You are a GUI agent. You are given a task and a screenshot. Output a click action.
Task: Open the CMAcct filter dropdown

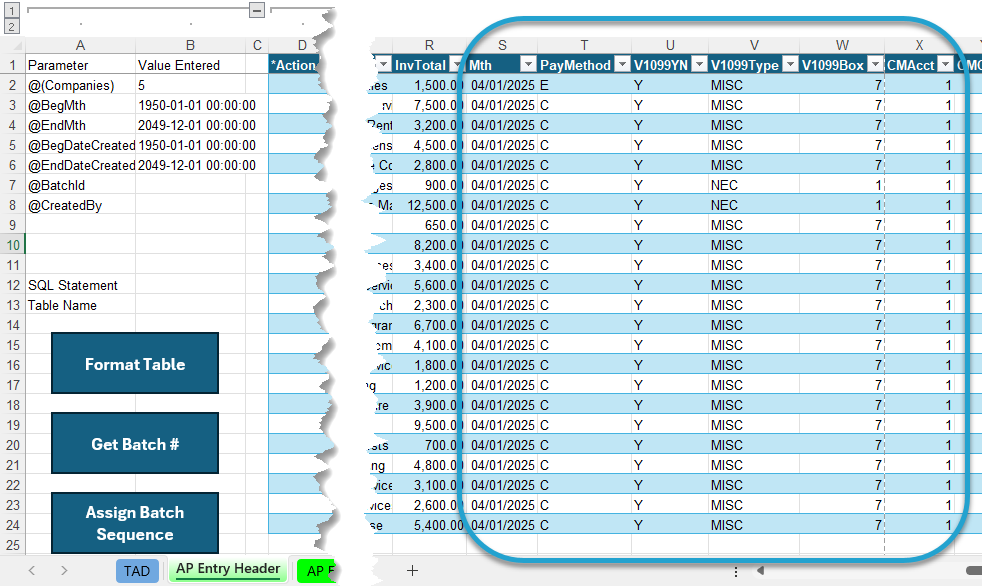(946, 65)
